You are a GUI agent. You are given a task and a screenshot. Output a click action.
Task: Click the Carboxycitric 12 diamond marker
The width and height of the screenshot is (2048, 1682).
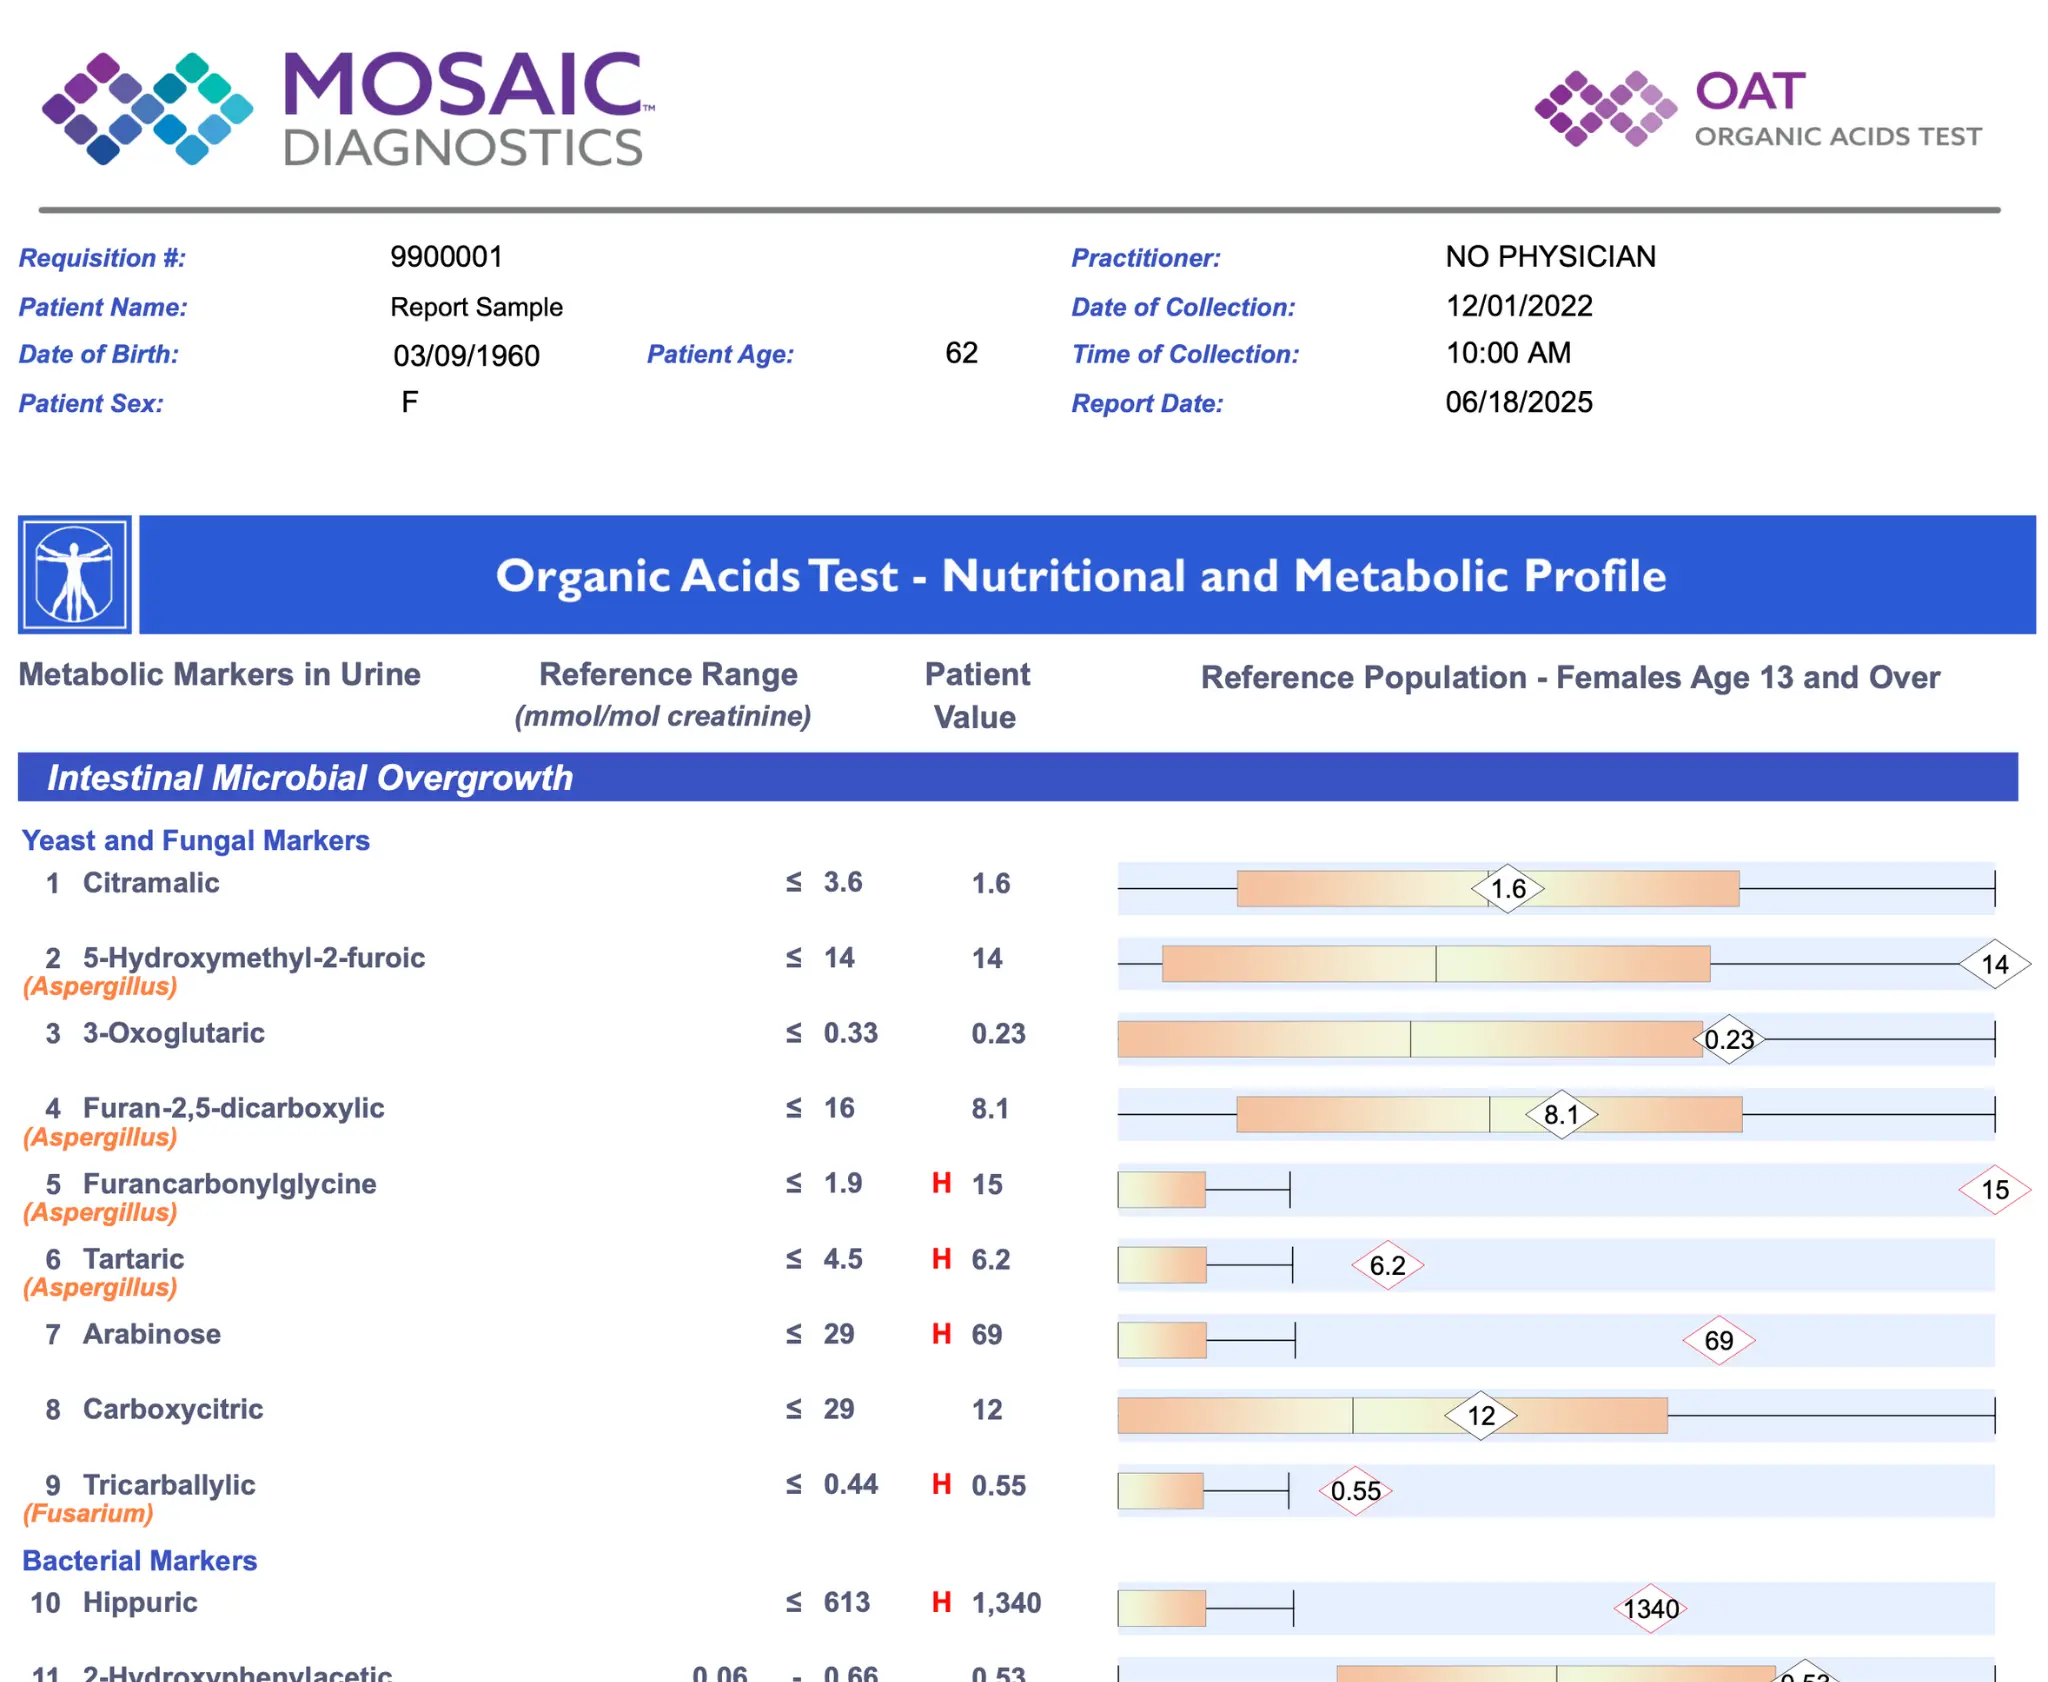click(x=1480, y=1415)
